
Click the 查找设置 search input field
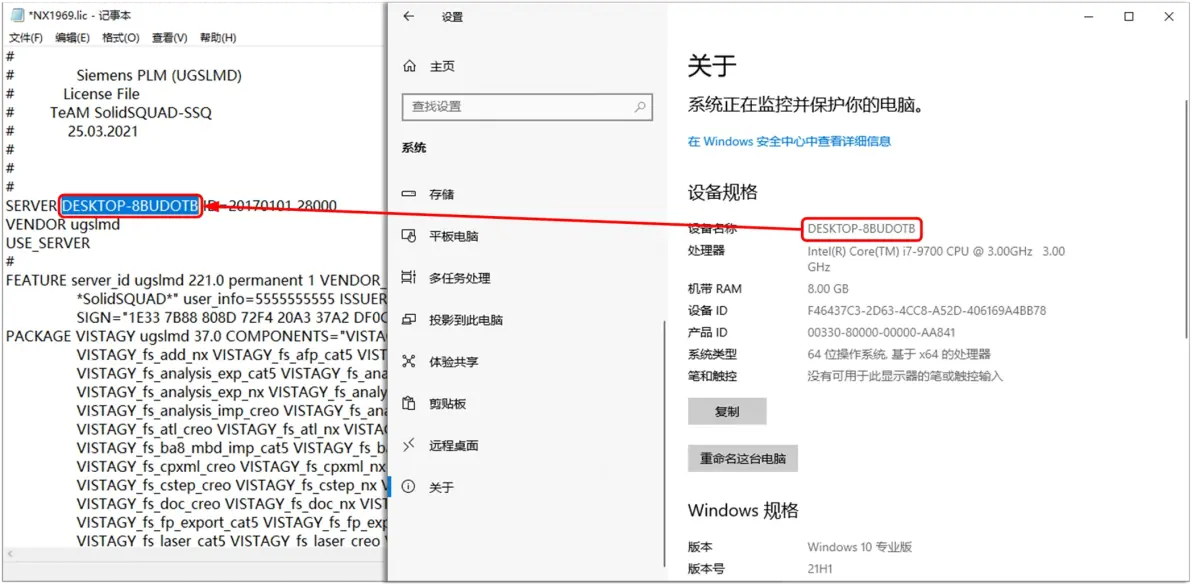click(x=527, y=106)
